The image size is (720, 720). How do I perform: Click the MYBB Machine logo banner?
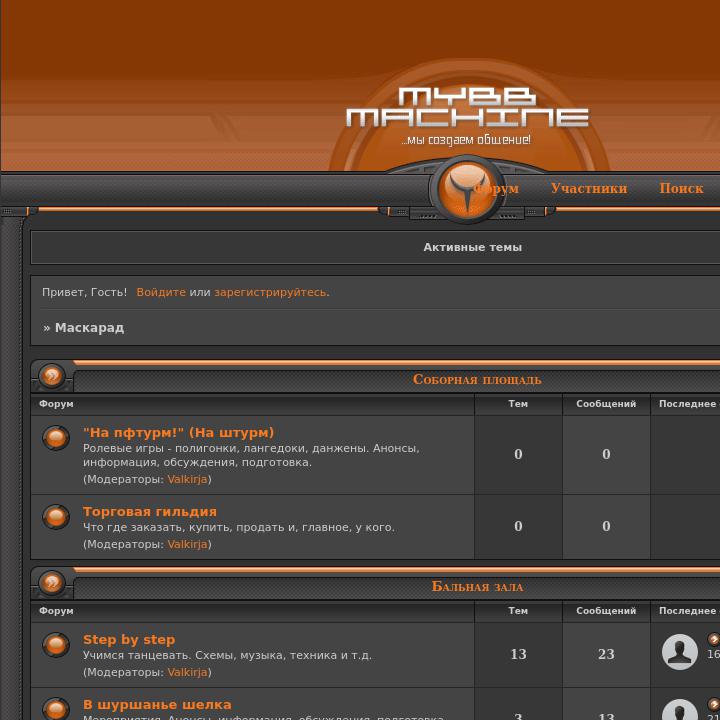(467, 116)
